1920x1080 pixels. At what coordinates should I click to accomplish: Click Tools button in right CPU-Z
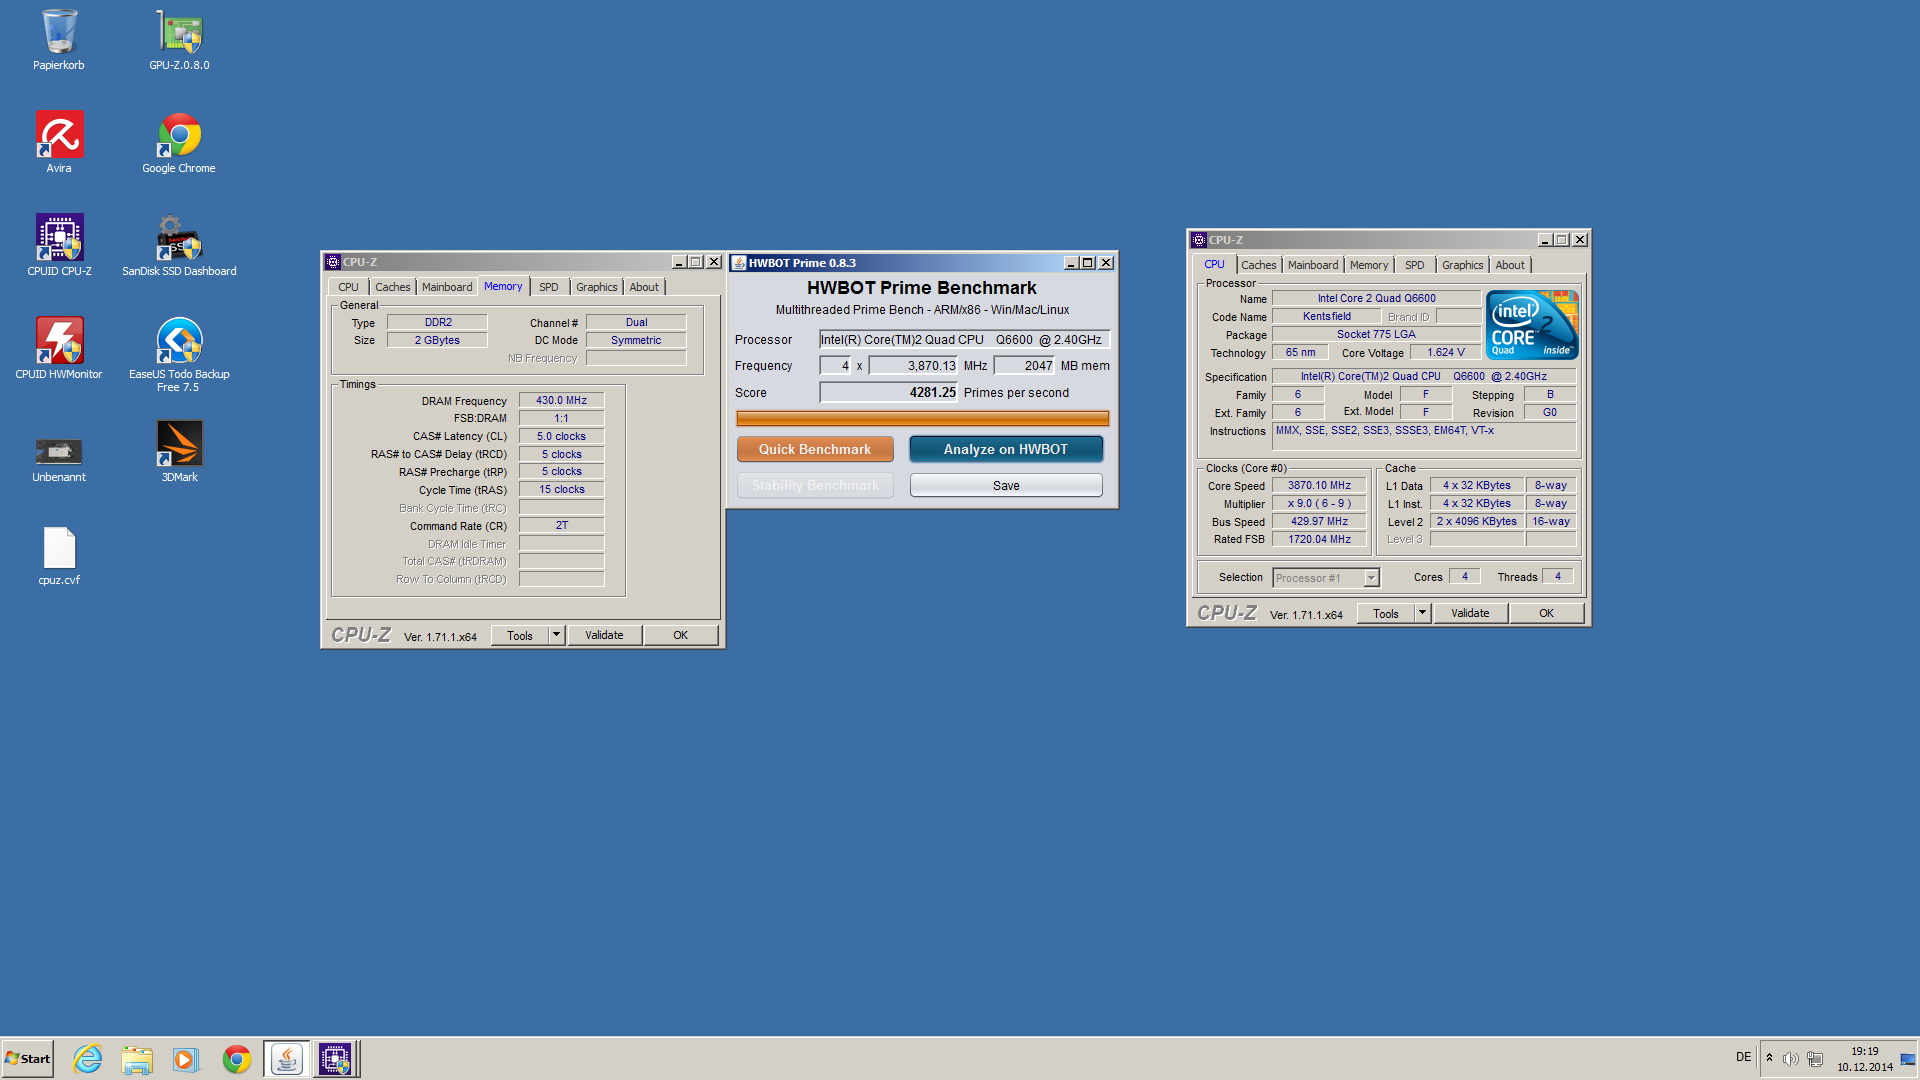(x=1386, y=614)
